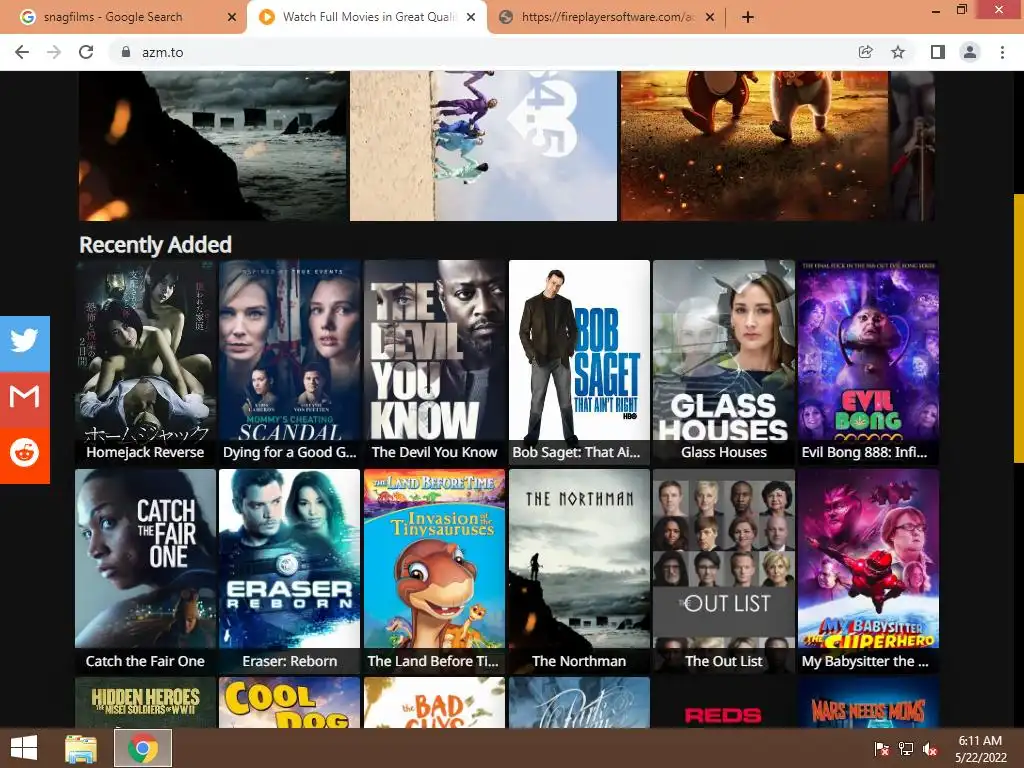Open Action Center flag tray icon

coord(882,748)
